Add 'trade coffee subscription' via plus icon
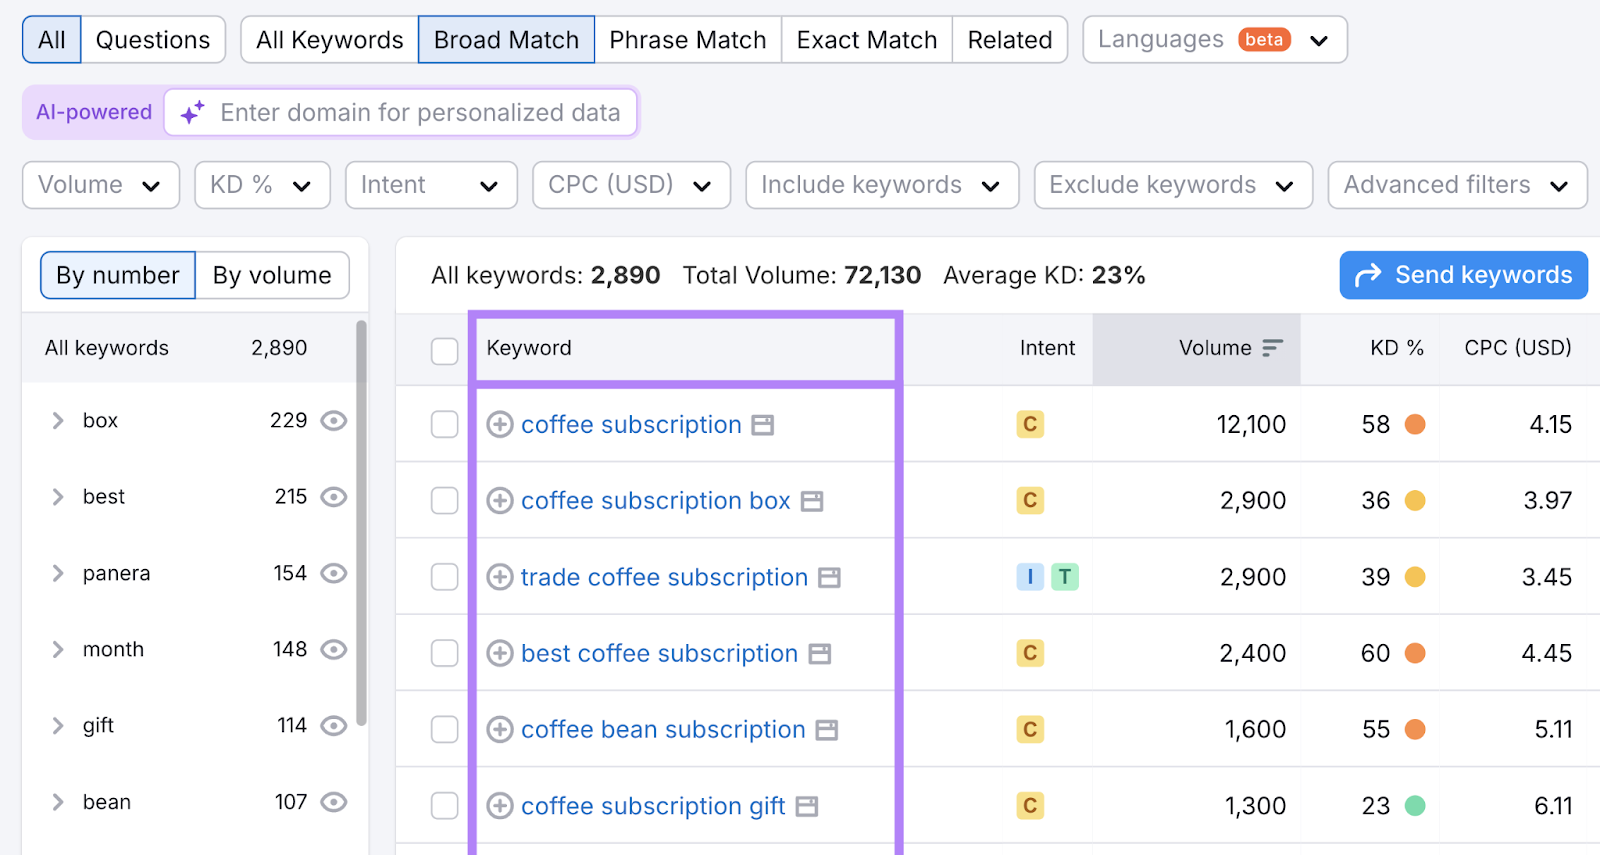 (x=499, y=577)
